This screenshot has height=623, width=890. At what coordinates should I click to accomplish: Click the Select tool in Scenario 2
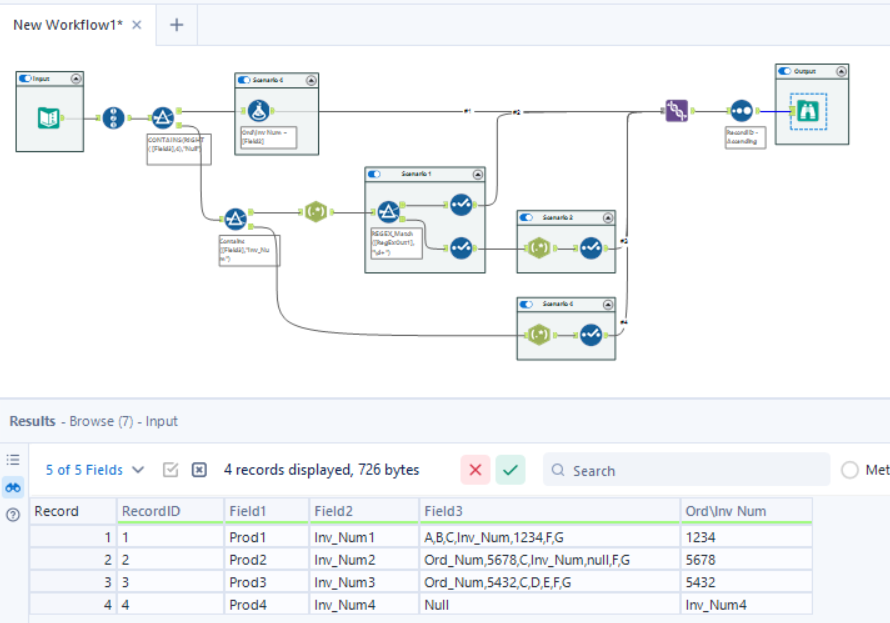[591, 248]
